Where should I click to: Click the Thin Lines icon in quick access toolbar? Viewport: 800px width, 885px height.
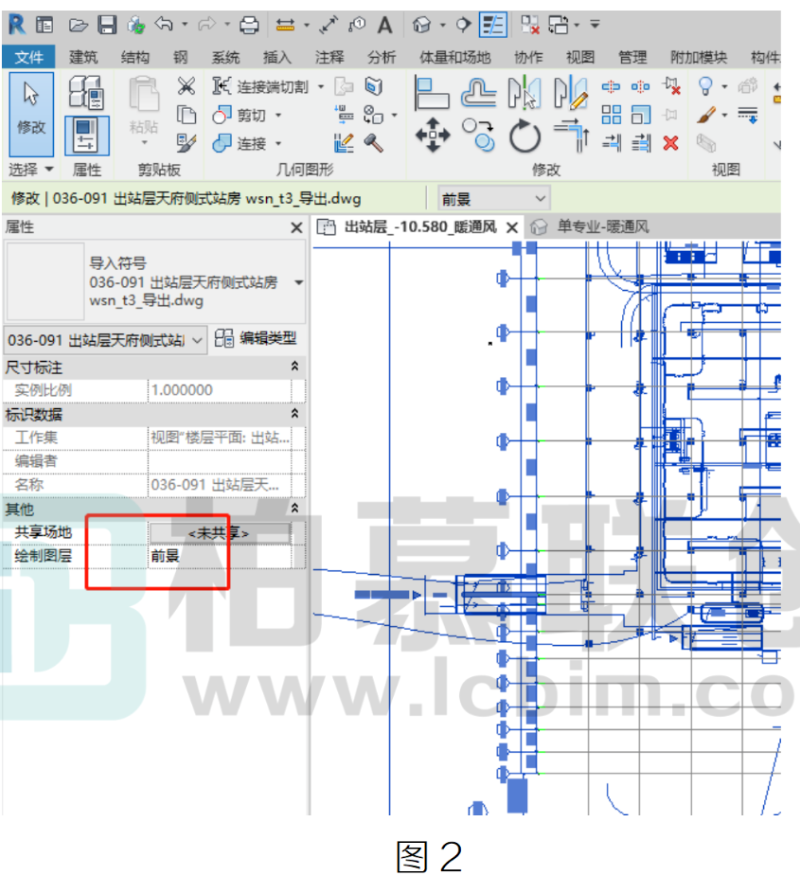point(493,25)
